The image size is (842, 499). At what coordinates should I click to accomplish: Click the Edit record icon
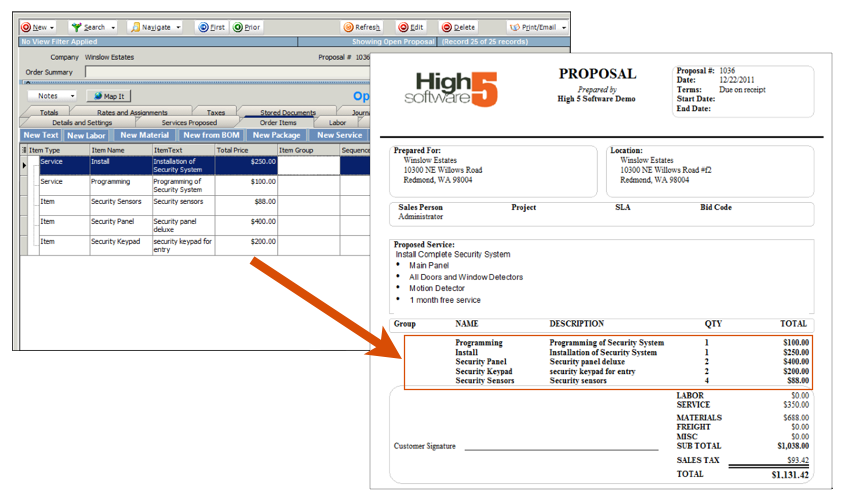[x=403, y=27]
